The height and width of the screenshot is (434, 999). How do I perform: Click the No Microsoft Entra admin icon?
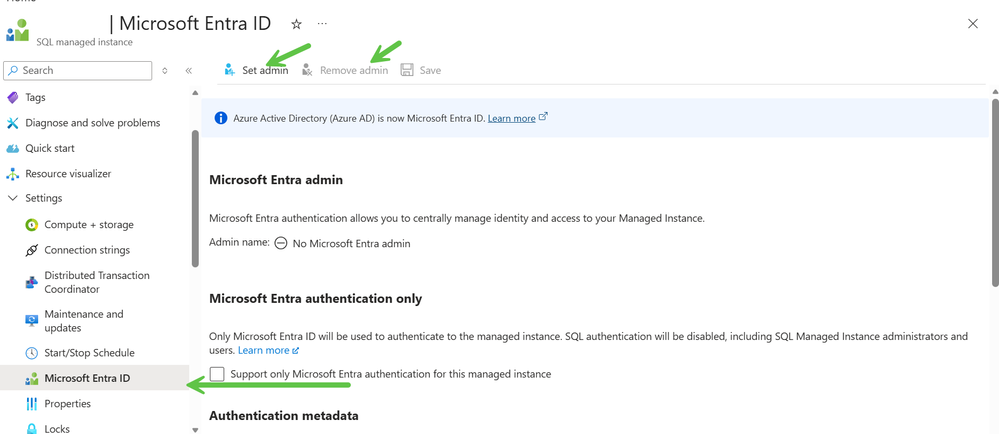point(281,243)
